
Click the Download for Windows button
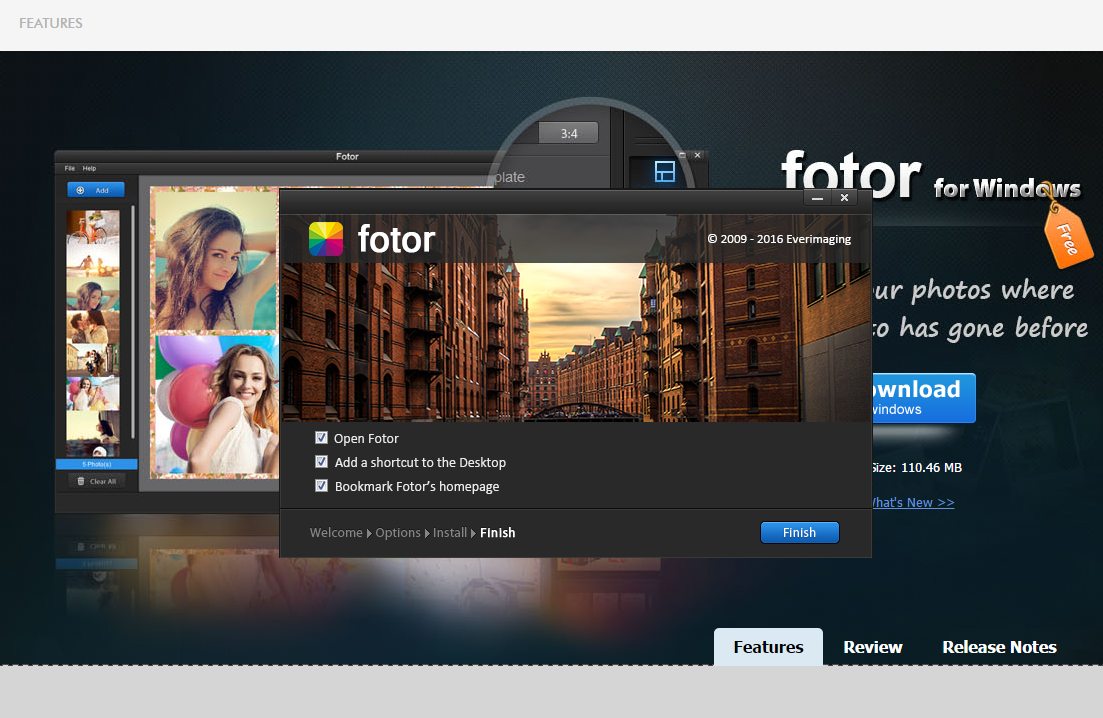pos(923,398)
